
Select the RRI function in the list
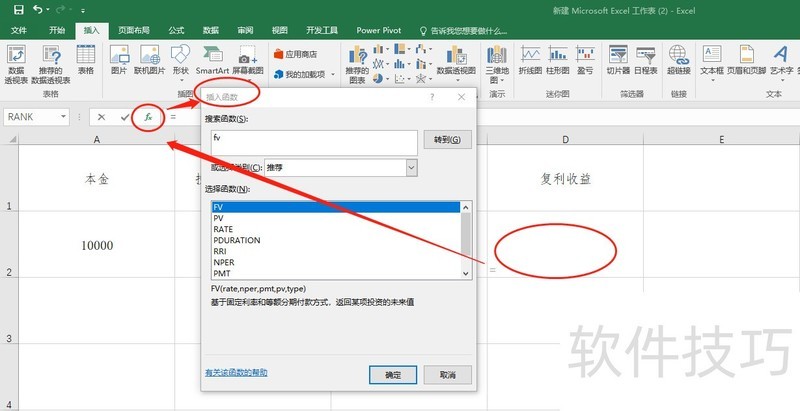(336, 251)
